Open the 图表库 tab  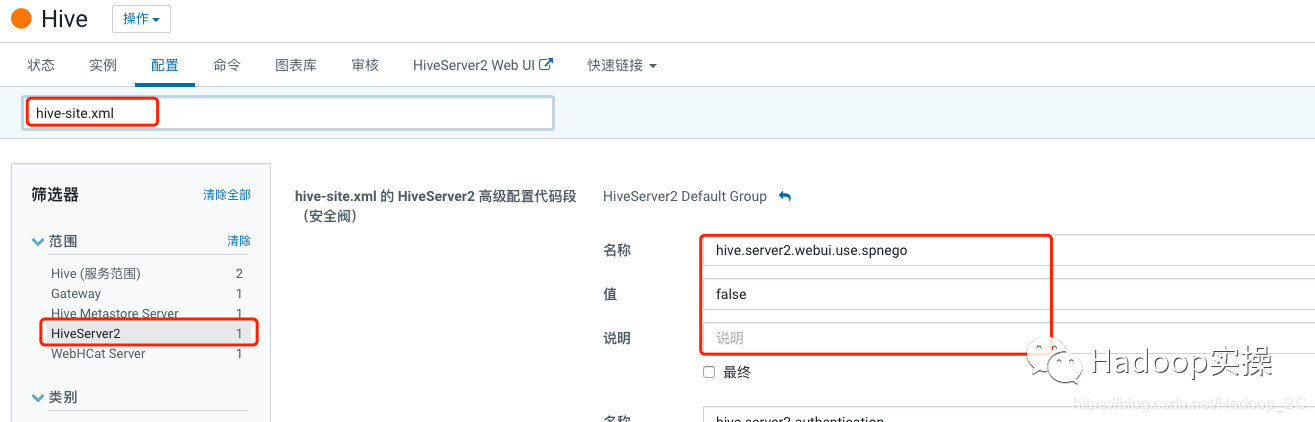pos(296,65)
